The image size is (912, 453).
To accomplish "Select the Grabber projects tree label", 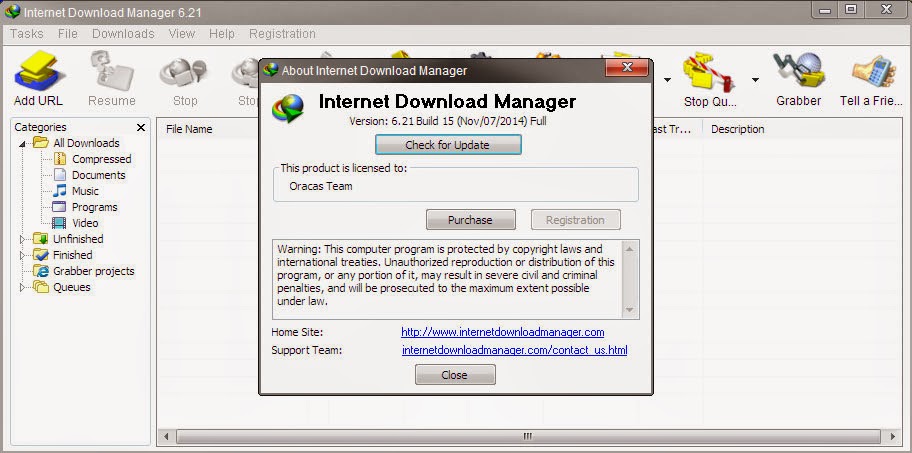I will 94,271.
